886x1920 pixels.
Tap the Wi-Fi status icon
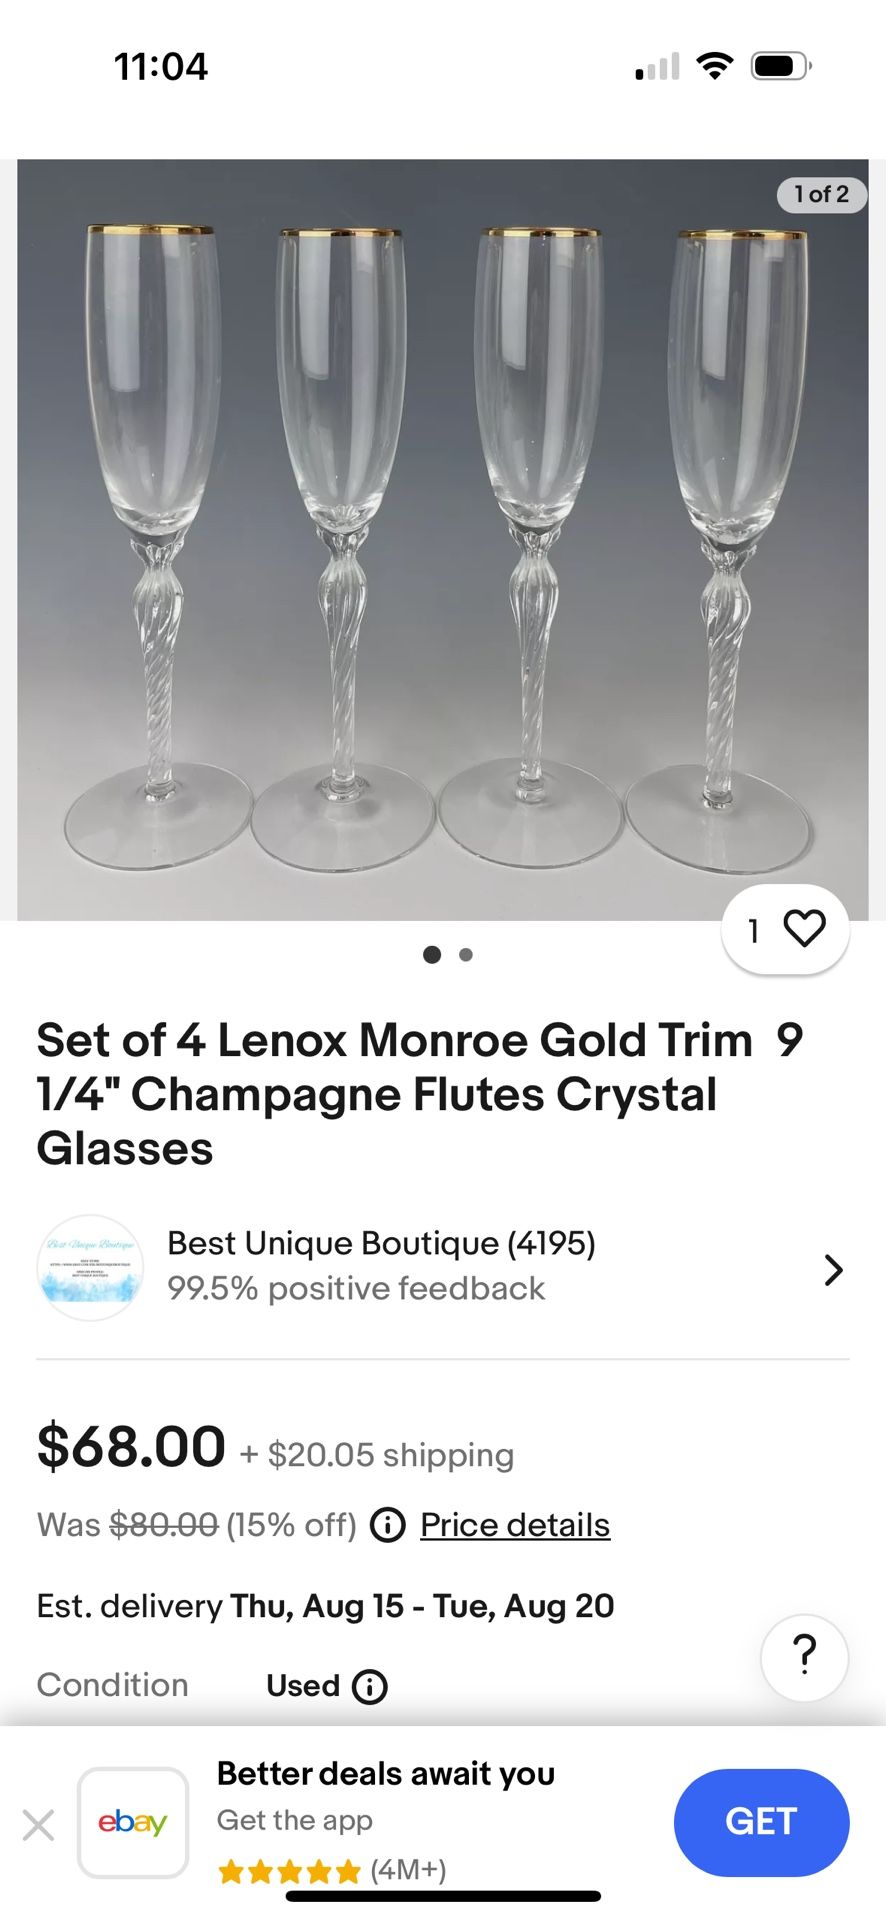tap(714, 66)
